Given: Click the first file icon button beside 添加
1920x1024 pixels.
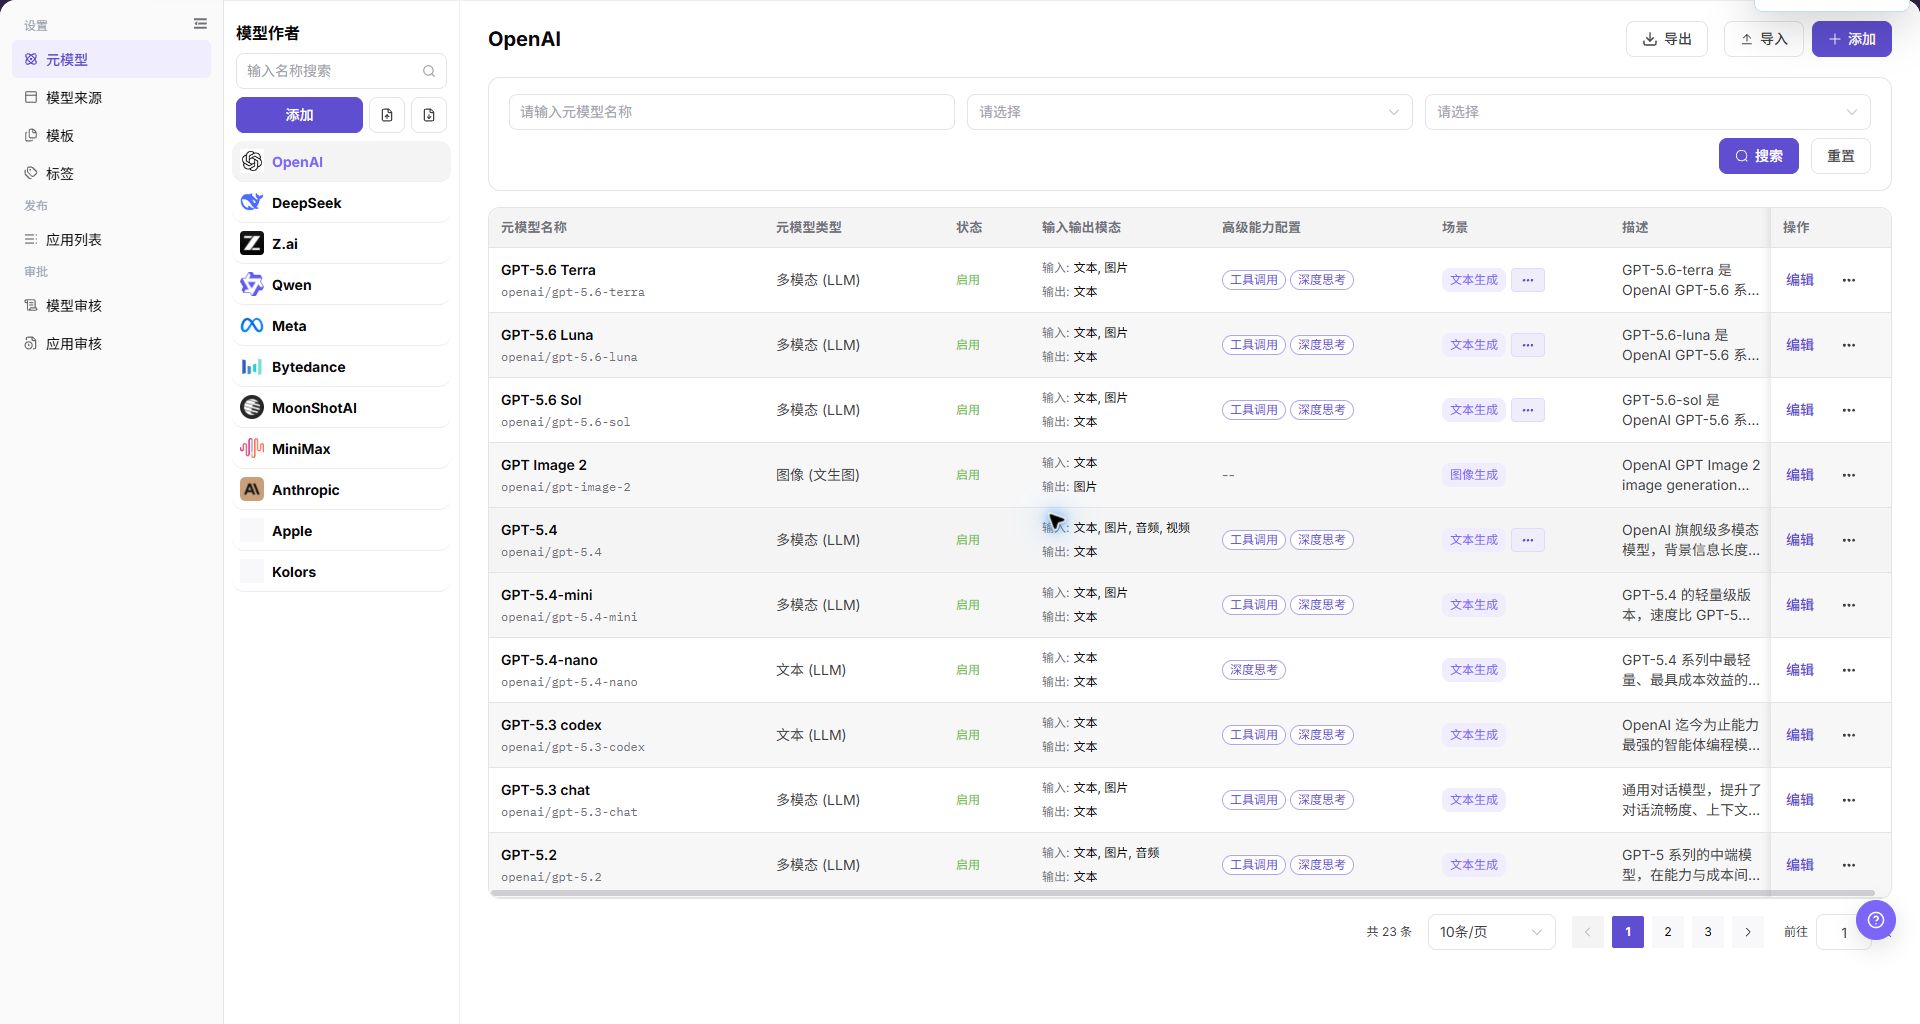Looking at the screenshot, I should click(x=387, y=115).
